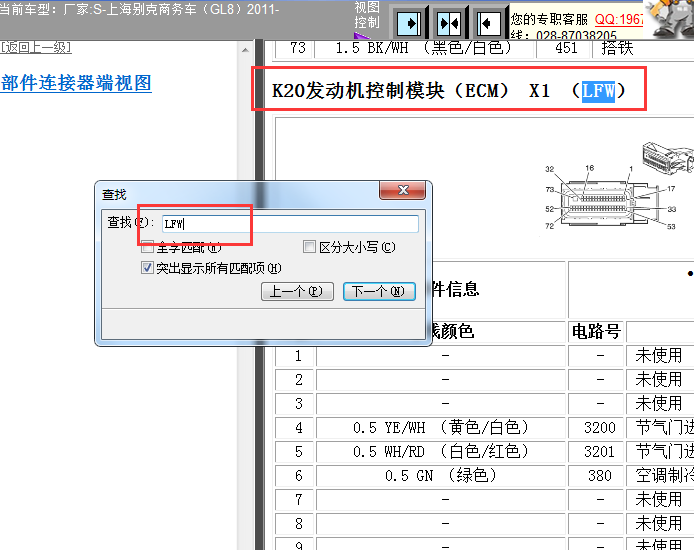This screenshot has width=694, height=550.
Task: Click 0.5 WH/RD wire color cell
Action: coord(441,451)
